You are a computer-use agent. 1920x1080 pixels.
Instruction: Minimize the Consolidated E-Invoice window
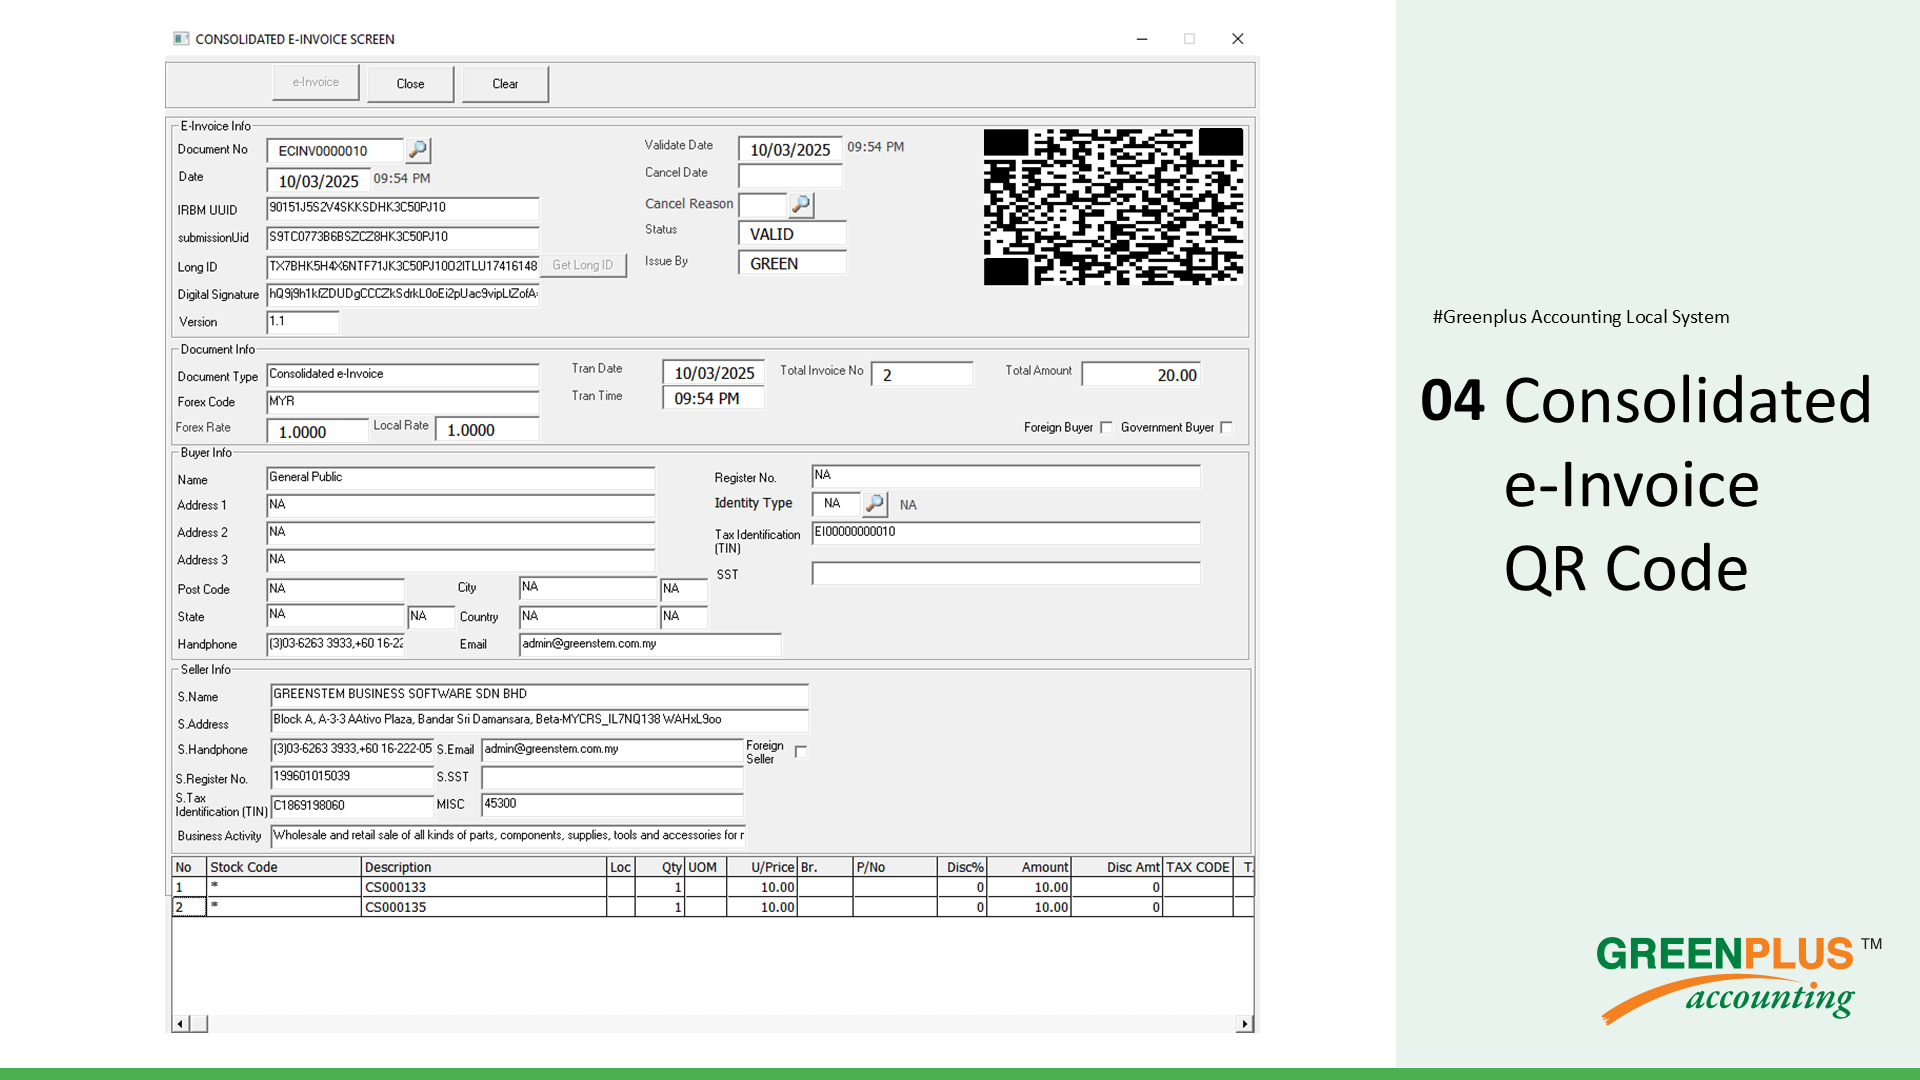[x=1141, y=39]
